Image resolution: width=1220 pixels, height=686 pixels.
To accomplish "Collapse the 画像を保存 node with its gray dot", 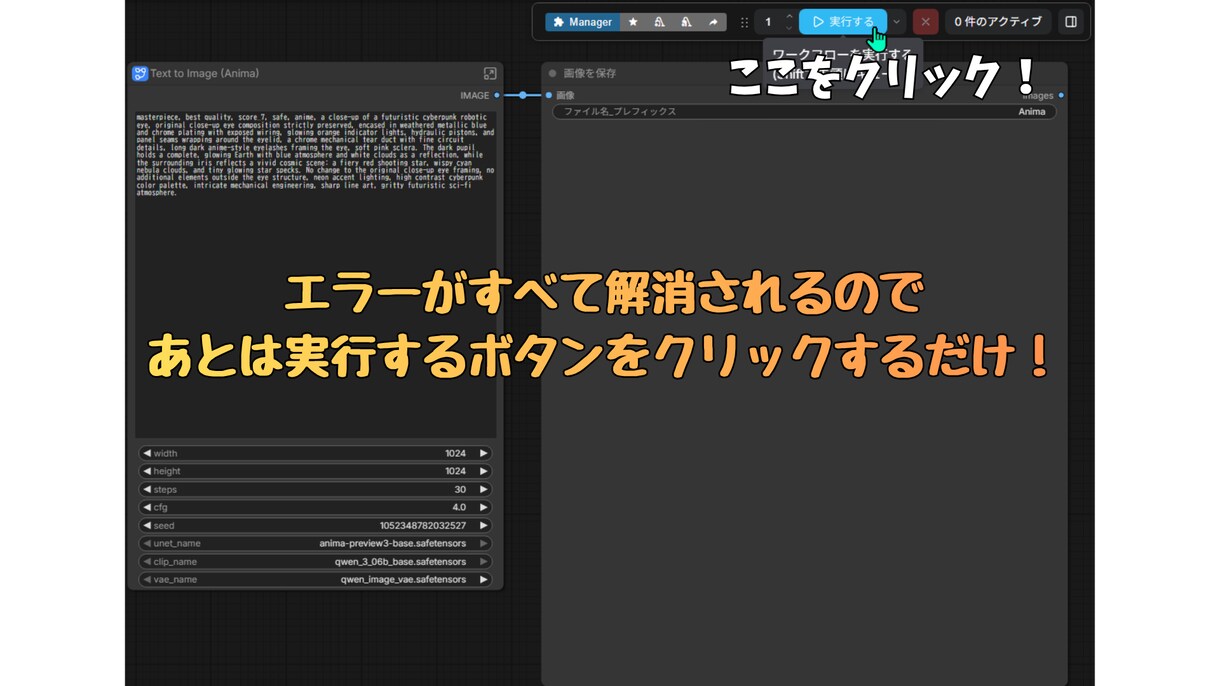I will pos(552,73).
